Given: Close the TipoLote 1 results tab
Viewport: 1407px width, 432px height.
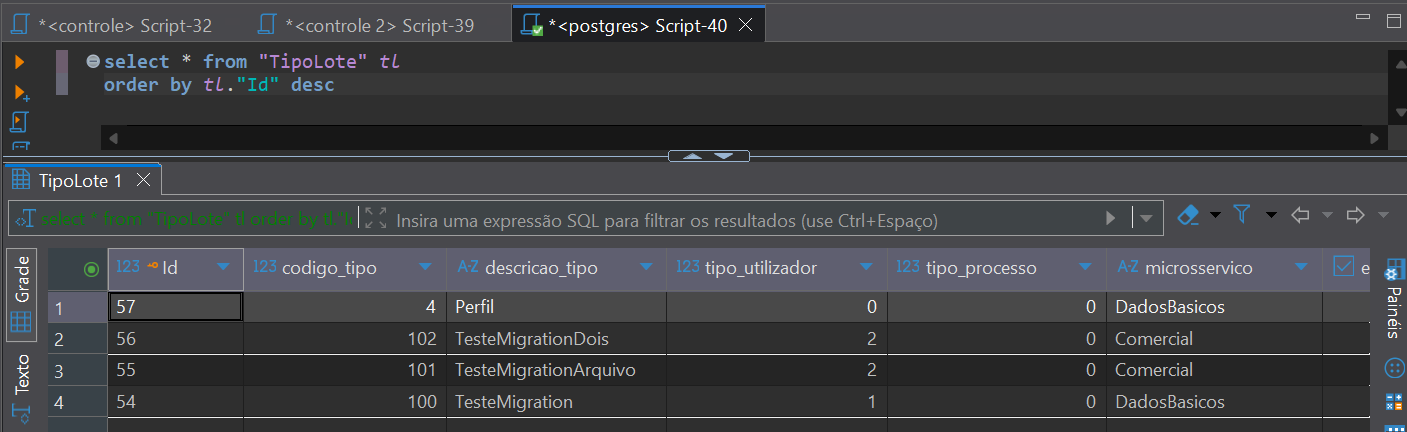Looking at the screenshot, I should pyautogui.click(x=143, y=181).
